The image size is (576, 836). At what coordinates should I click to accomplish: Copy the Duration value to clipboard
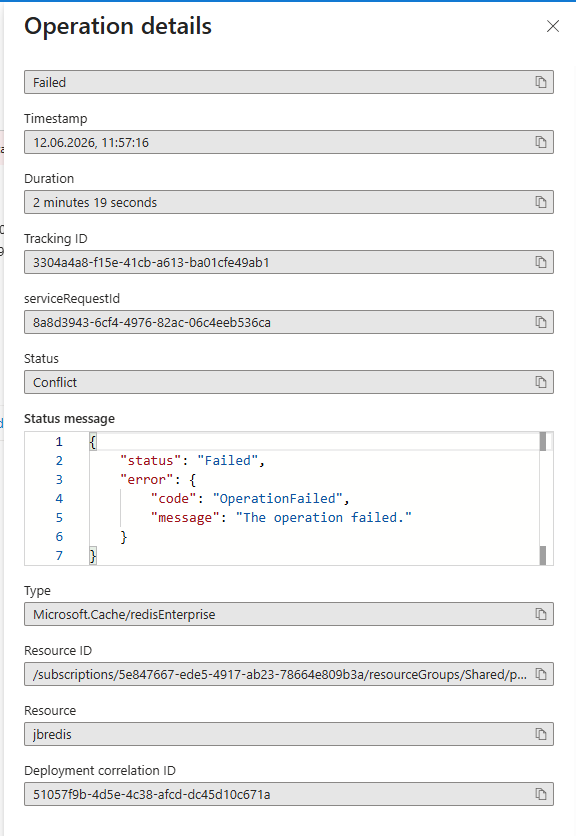coord(541,202)
